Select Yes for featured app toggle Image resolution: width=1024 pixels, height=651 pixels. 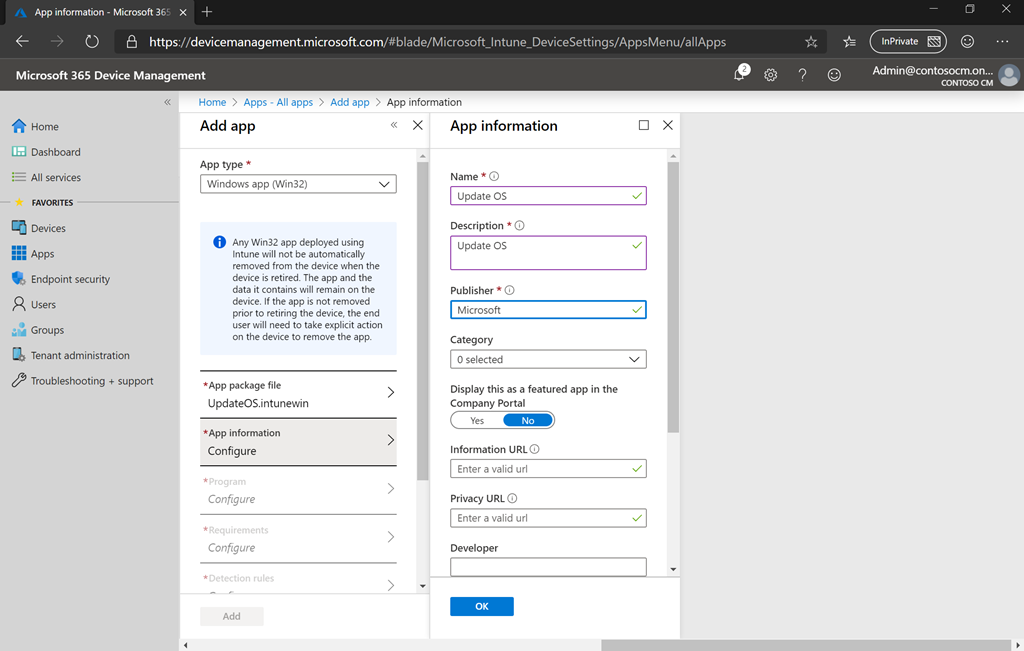[x=477, y=421]
